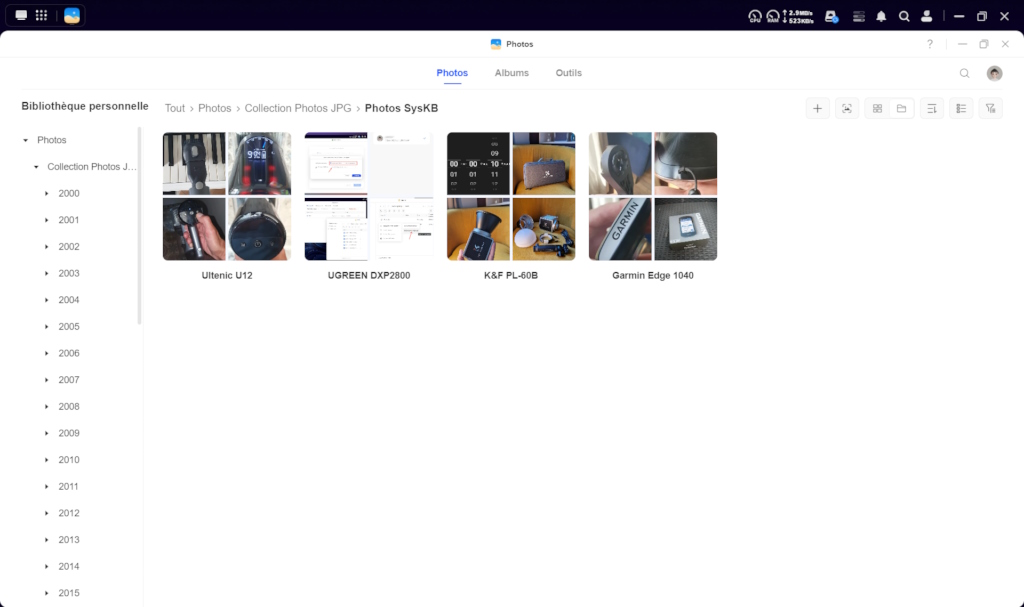The height and width of the screenshot is (607, 1024).
Task: Open the Garmin Edge 1040 folder thumbnail
Action: point(652,196)
